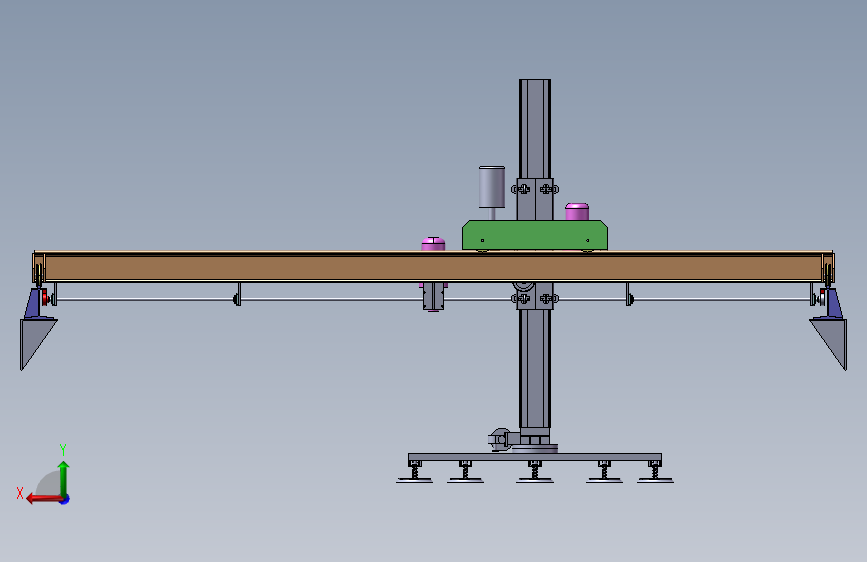
Task: Click the red X axis arrow of the triad
Action: 43,499
